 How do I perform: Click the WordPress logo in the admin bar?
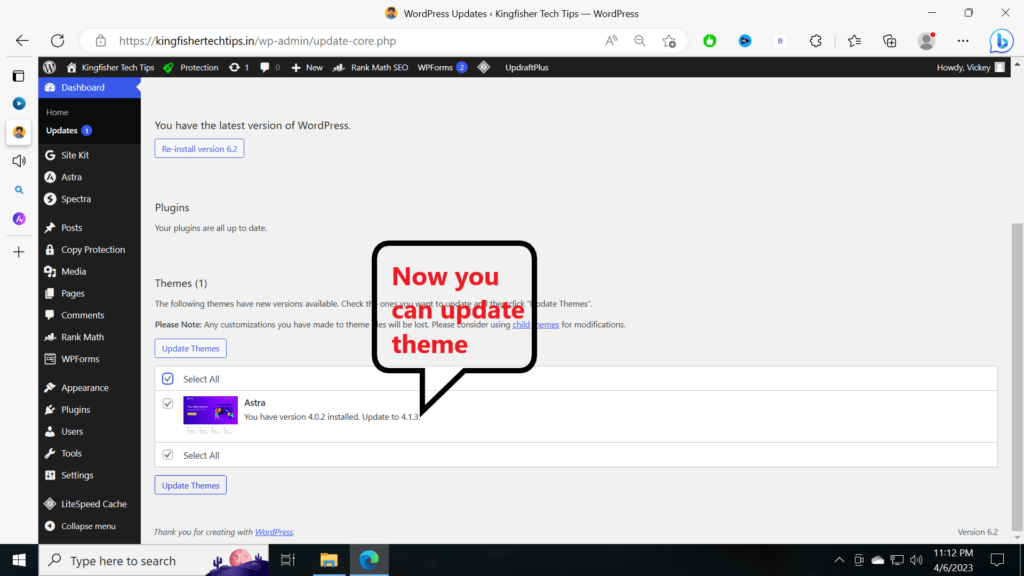click(x=50, y=67)
